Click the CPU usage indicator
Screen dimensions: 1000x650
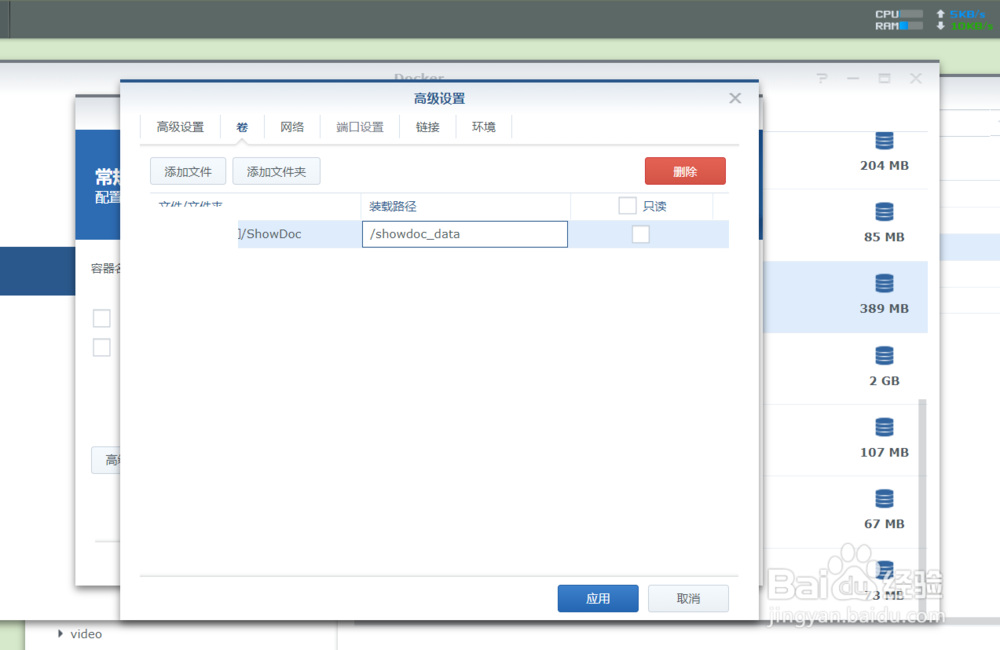click(x=899, y=14)
